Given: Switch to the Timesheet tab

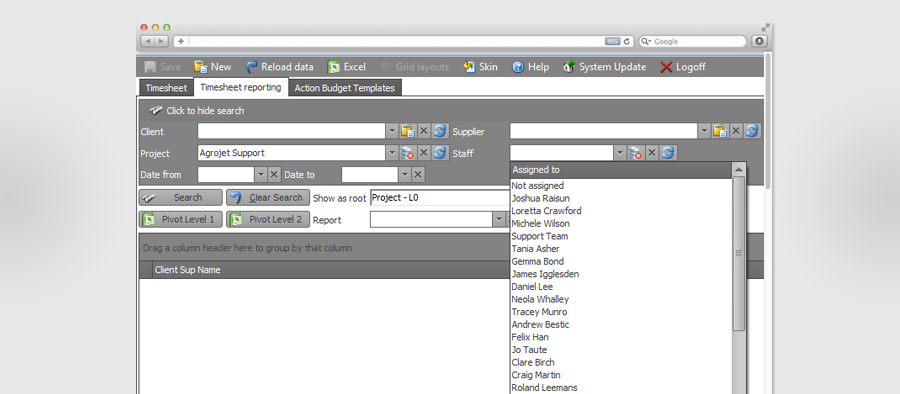Looking at the screenshot, I should 166,88.
